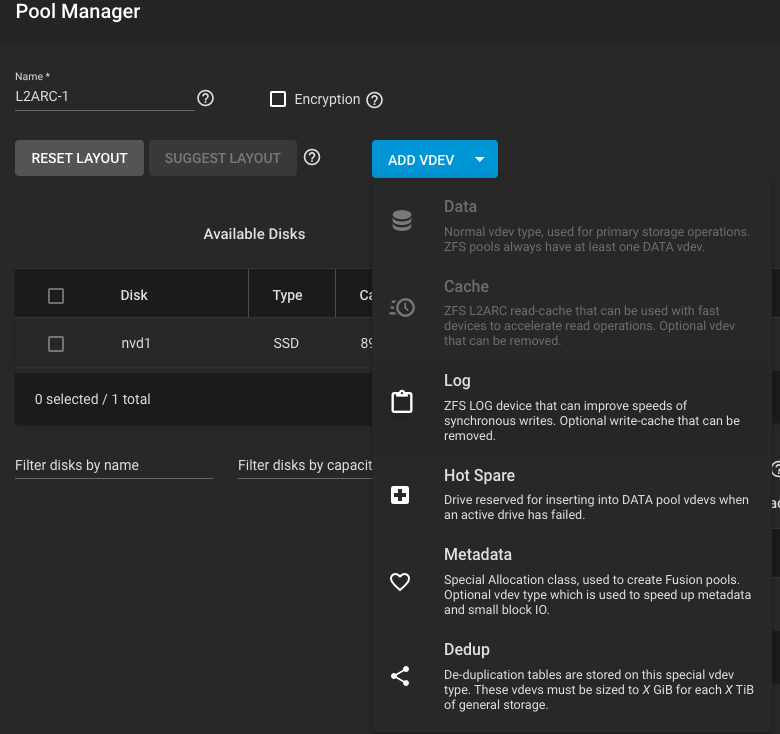Click the Dedup share icon
Viewport: 780px width, 734px height.
pos(400,676)
